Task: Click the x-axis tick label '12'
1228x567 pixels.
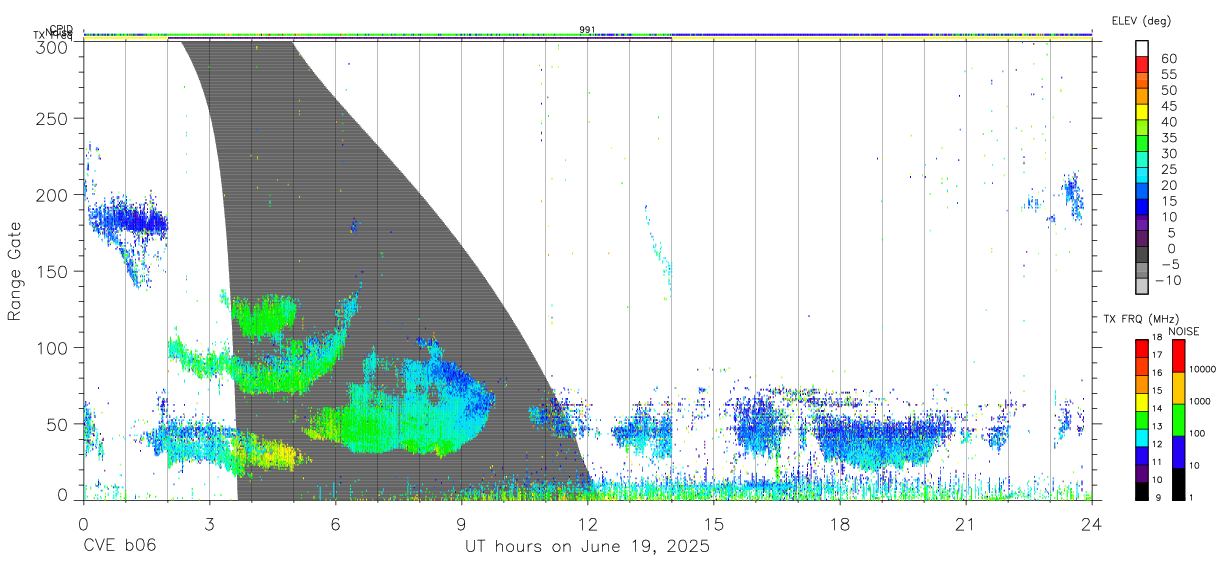Action: (588, 524)
